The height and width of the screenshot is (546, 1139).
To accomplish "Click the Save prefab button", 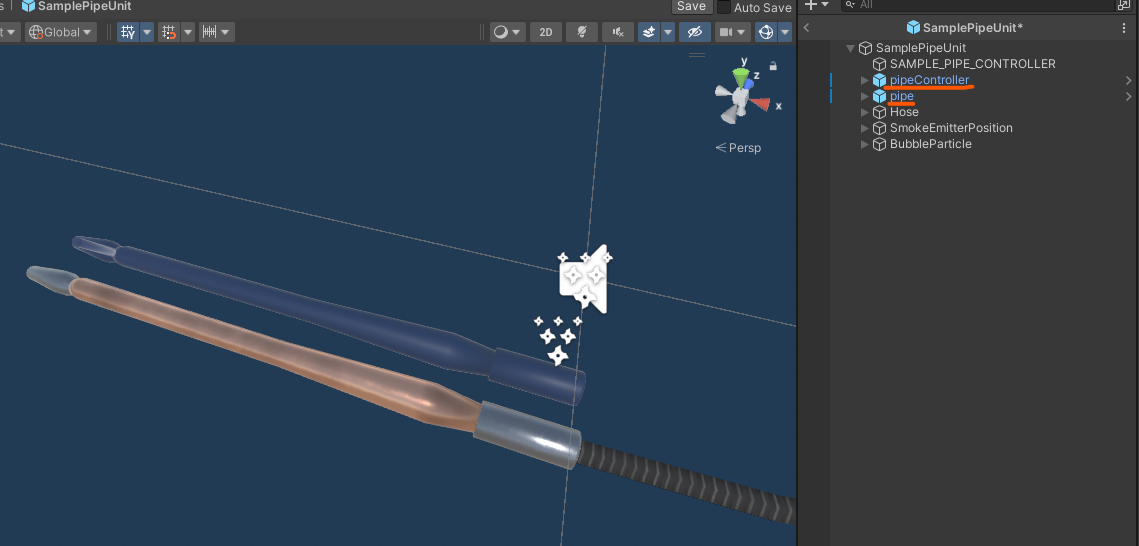I will 691,7.
